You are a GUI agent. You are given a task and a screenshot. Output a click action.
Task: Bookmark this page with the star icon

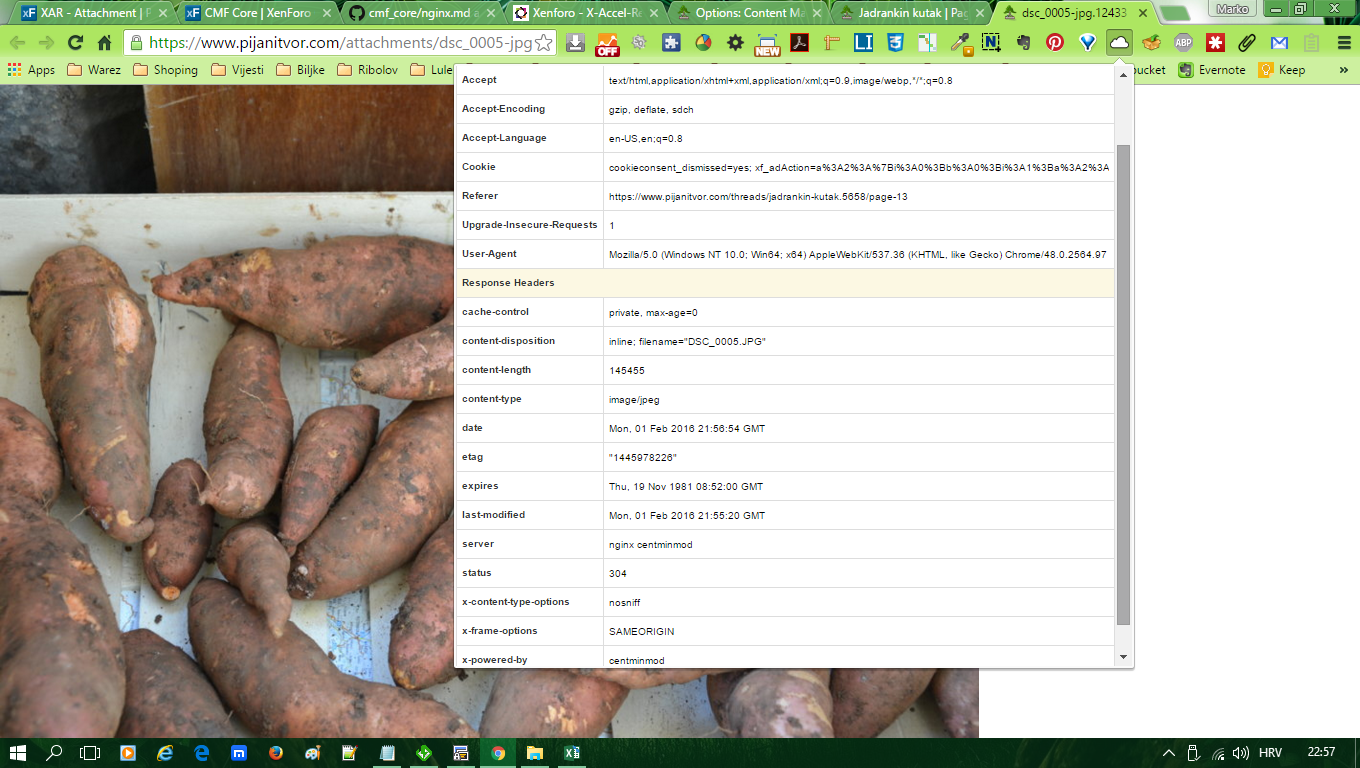click(x=544, y=43)
